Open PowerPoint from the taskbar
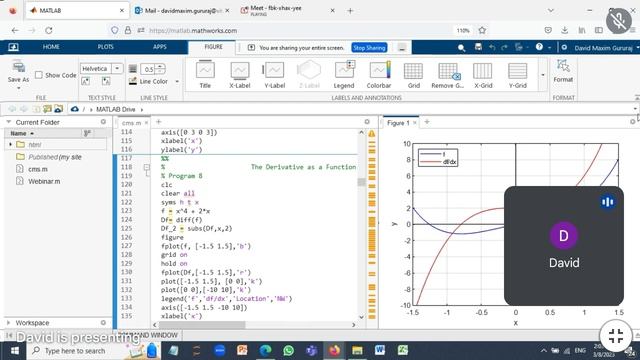 click(242, 350)
